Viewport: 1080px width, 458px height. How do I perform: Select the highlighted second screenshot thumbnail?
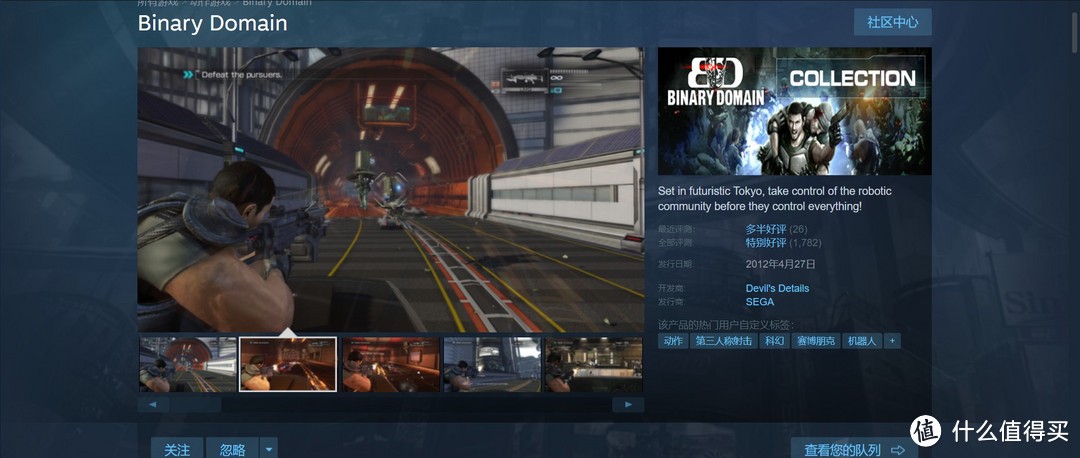coord(288,364)
